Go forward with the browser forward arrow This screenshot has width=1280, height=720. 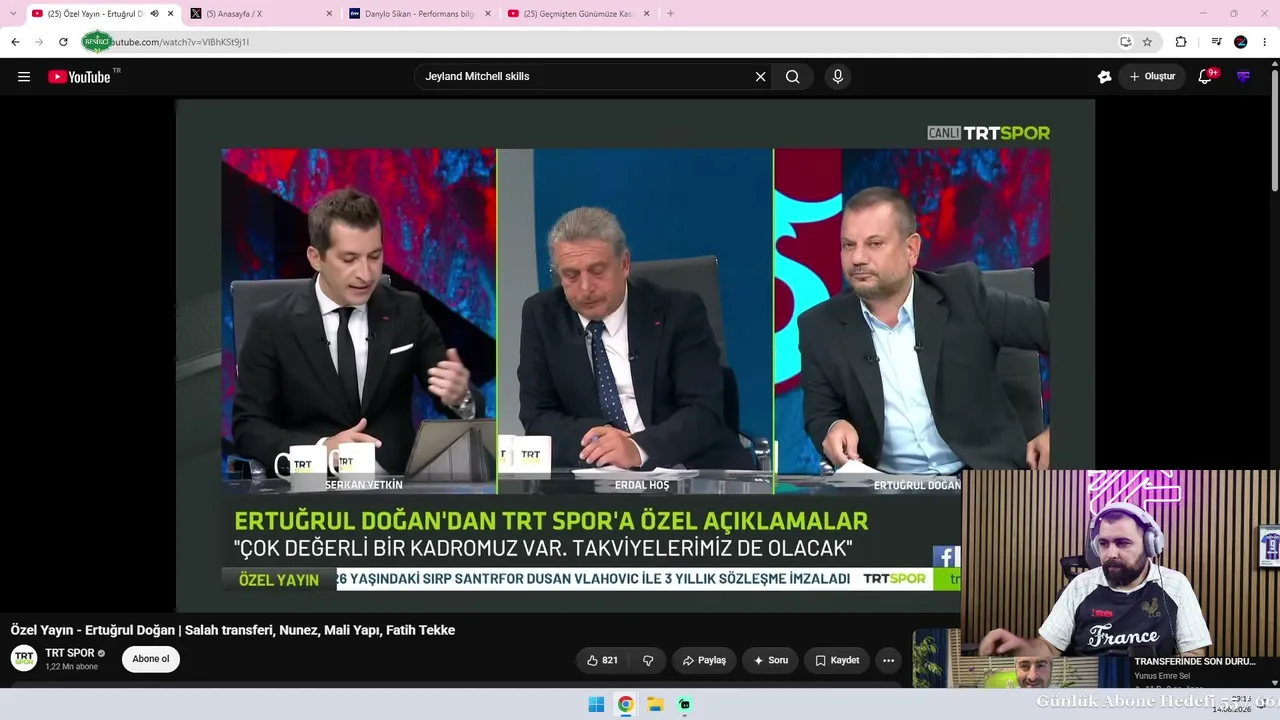pyautogui.click(x=39, y=42)
